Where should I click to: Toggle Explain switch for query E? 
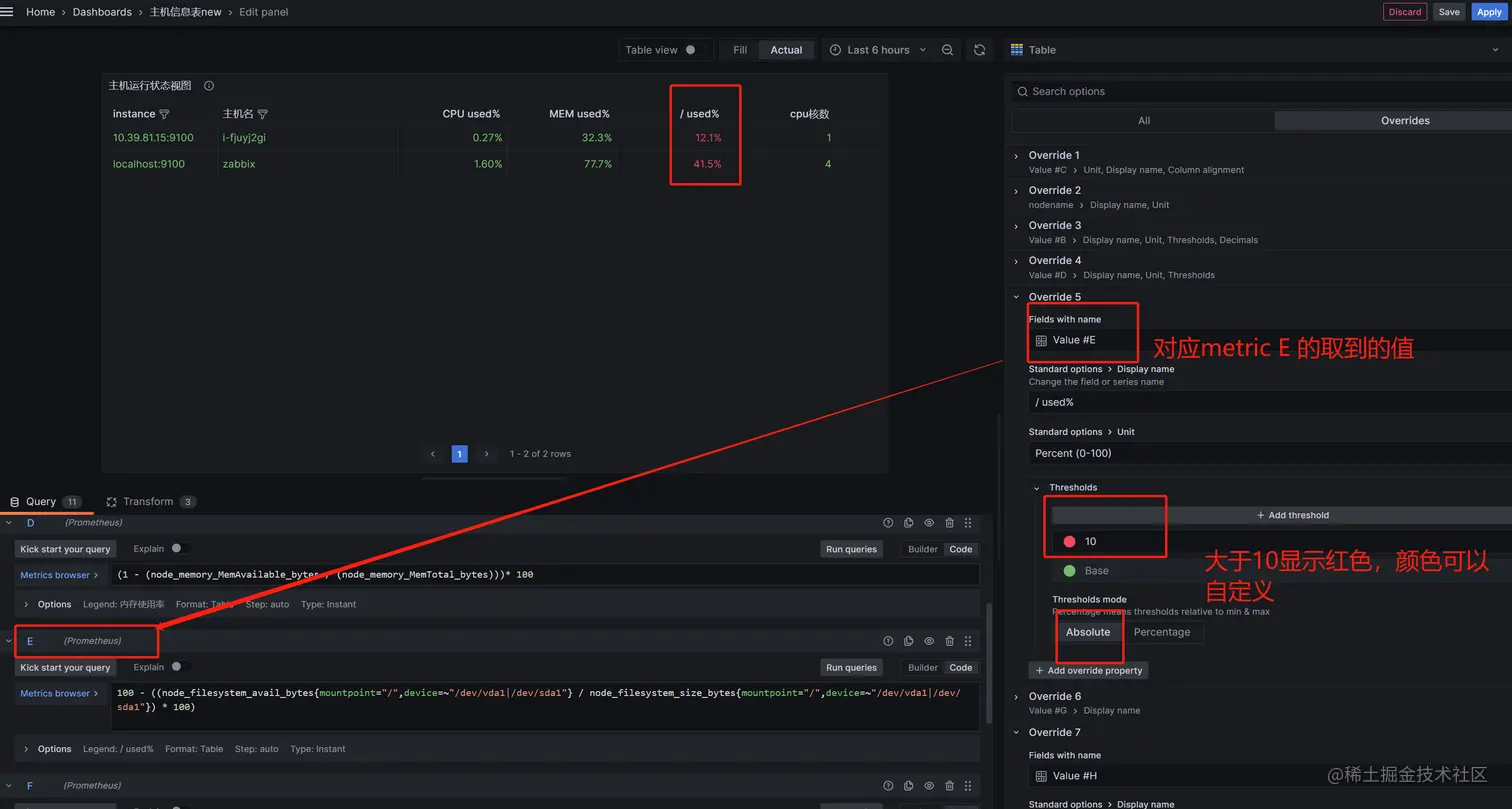[x=180, y=667]
